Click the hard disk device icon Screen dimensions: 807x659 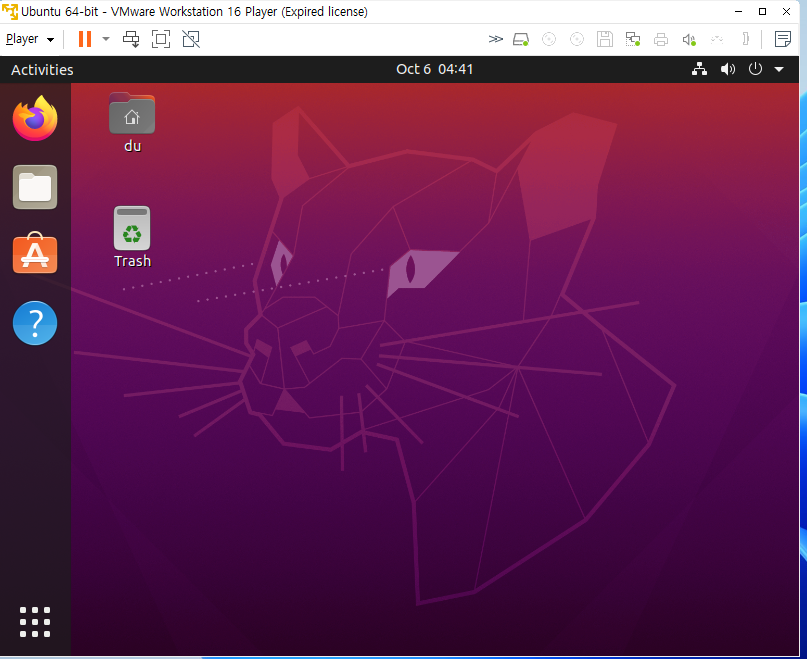click(521, 39)
